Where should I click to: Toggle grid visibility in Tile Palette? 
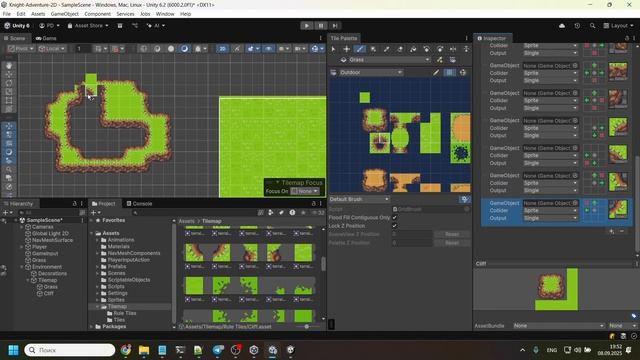click(x=449, y=72)
